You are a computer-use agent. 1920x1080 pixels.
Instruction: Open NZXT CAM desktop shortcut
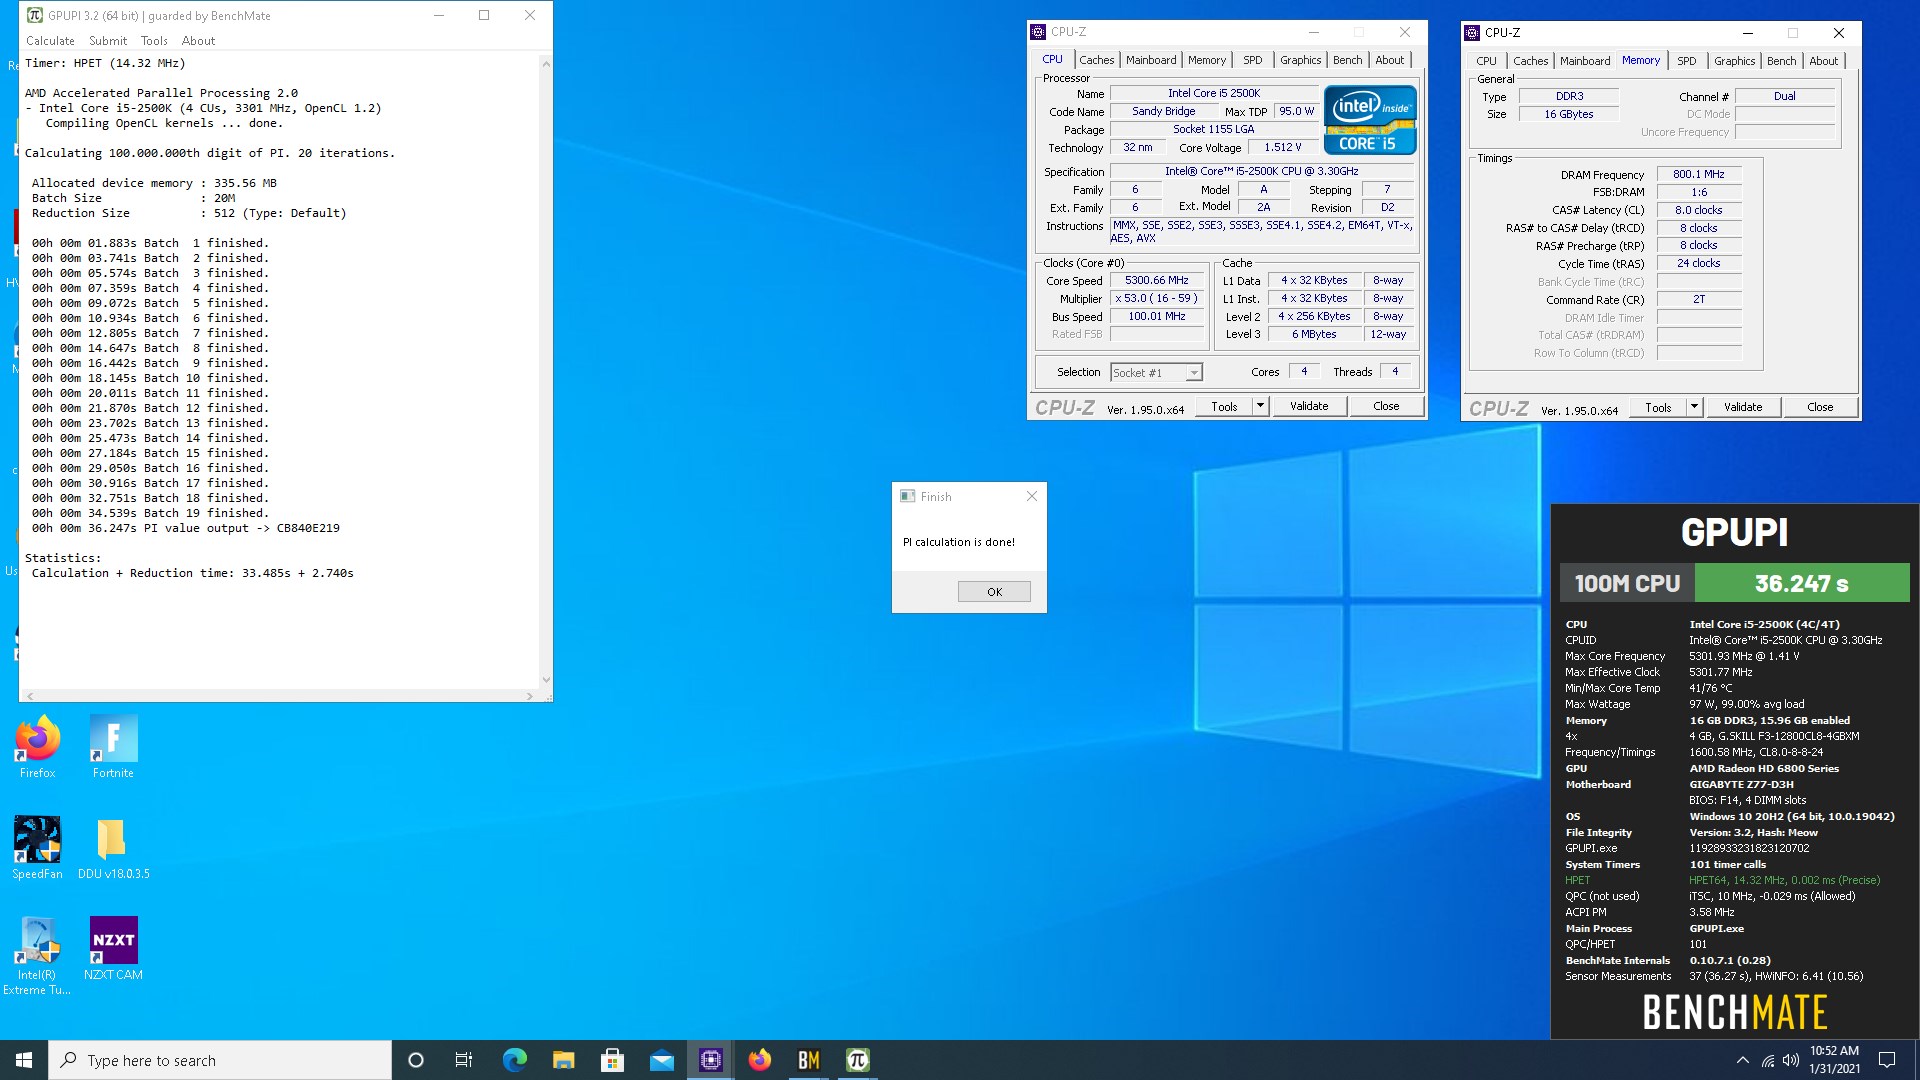[x=113, y=948]
